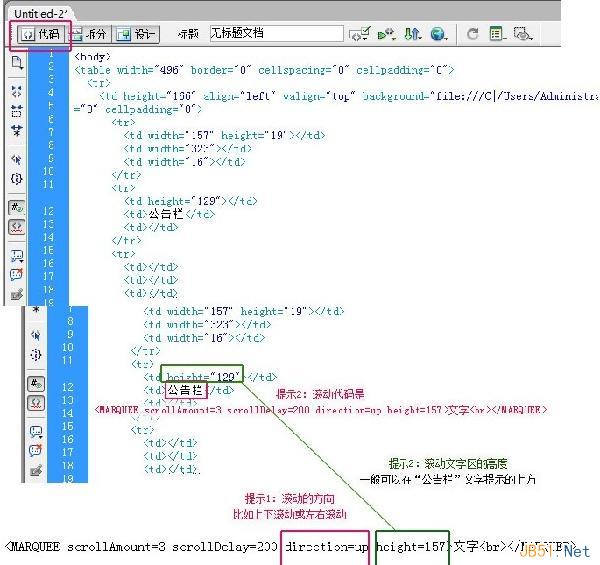
Task: Click the expand all code icon
Action: pyautogui.click(x=16, y=131)
